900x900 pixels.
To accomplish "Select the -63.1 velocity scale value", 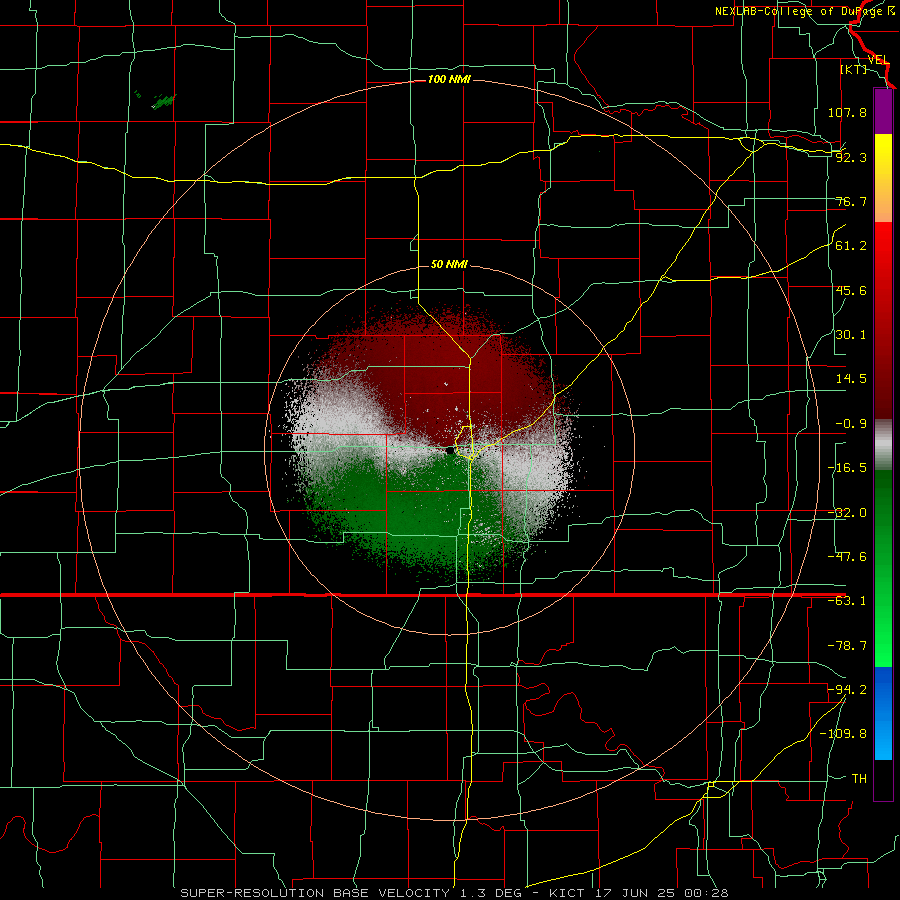I will click(847, 601).
